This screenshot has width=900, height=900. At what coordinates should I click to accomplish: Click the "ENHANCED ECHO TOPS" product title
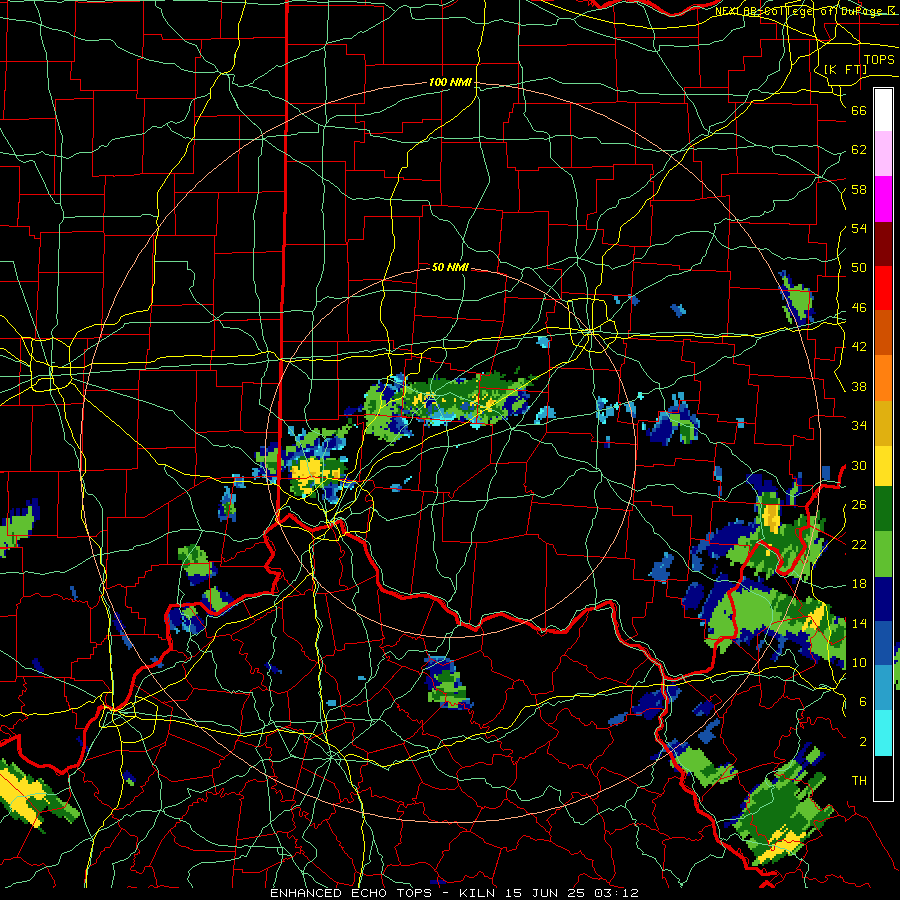click(351, 893)
